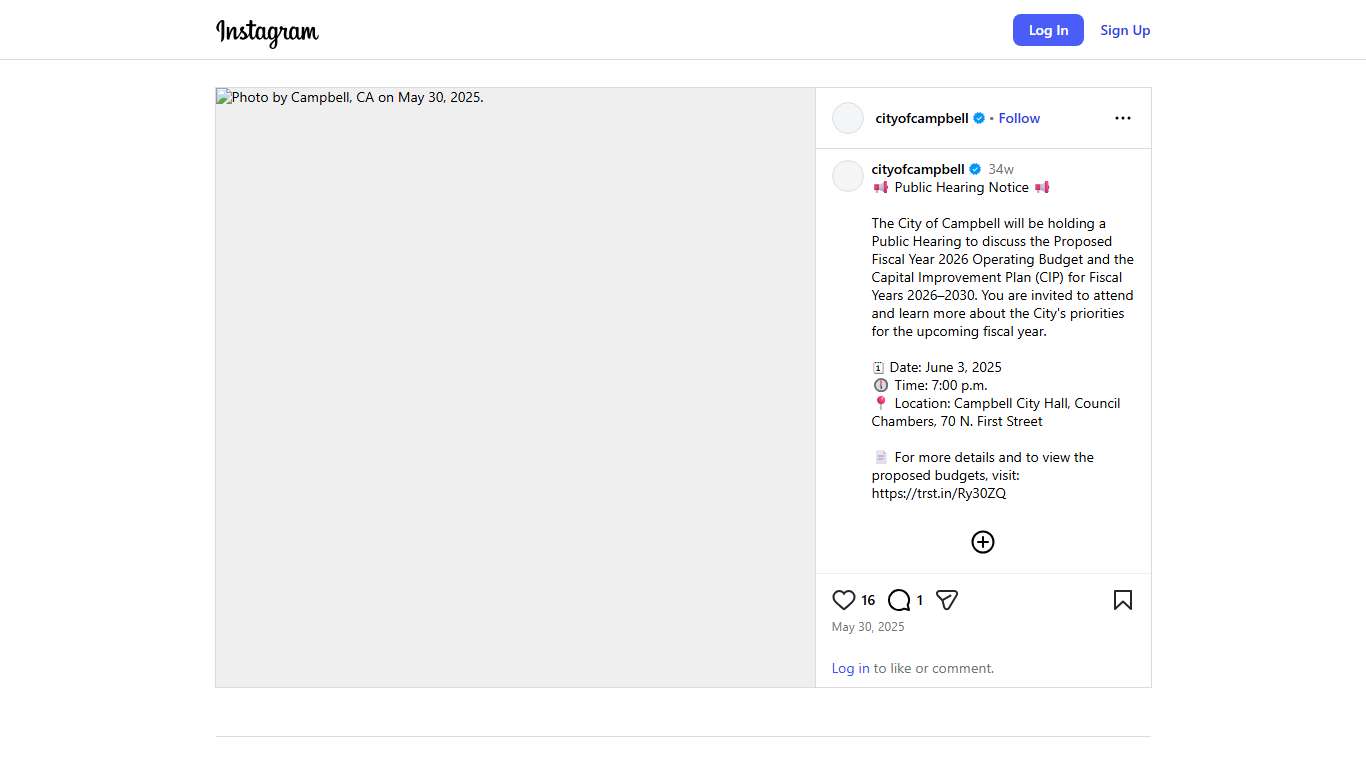
Task: Click the verified badge in the post header
Action: (979, 118)
